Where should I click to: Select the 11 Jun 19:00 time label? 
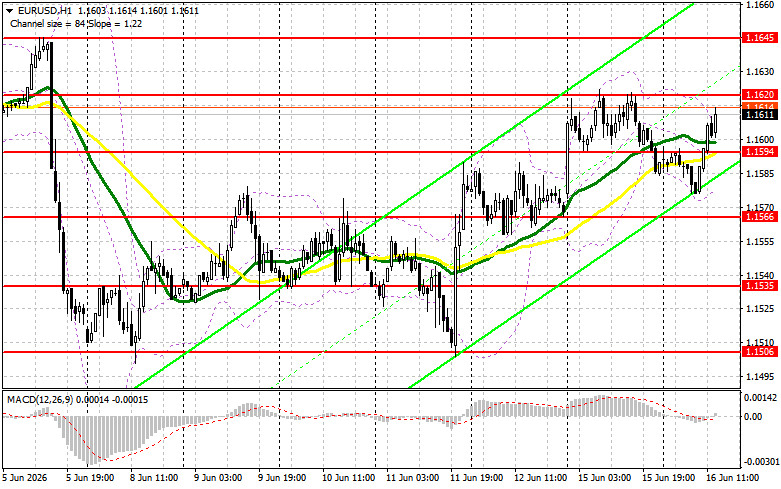coord(477,478)
